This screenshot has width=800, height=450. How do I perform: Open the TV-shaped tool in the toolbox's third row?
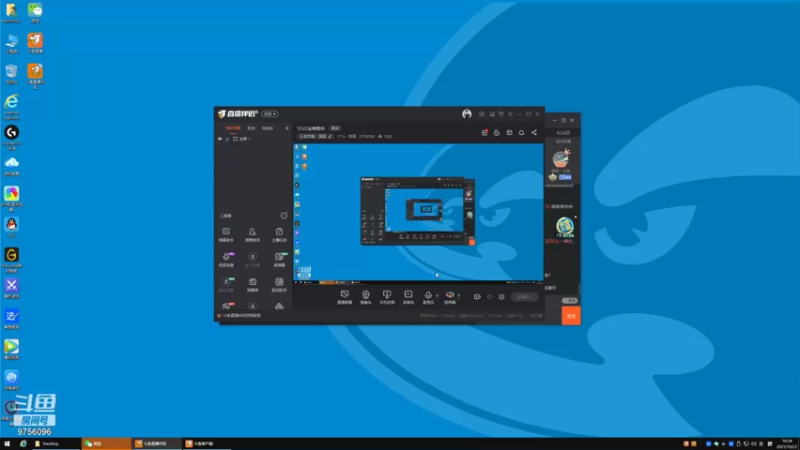[x=253, y=284]
